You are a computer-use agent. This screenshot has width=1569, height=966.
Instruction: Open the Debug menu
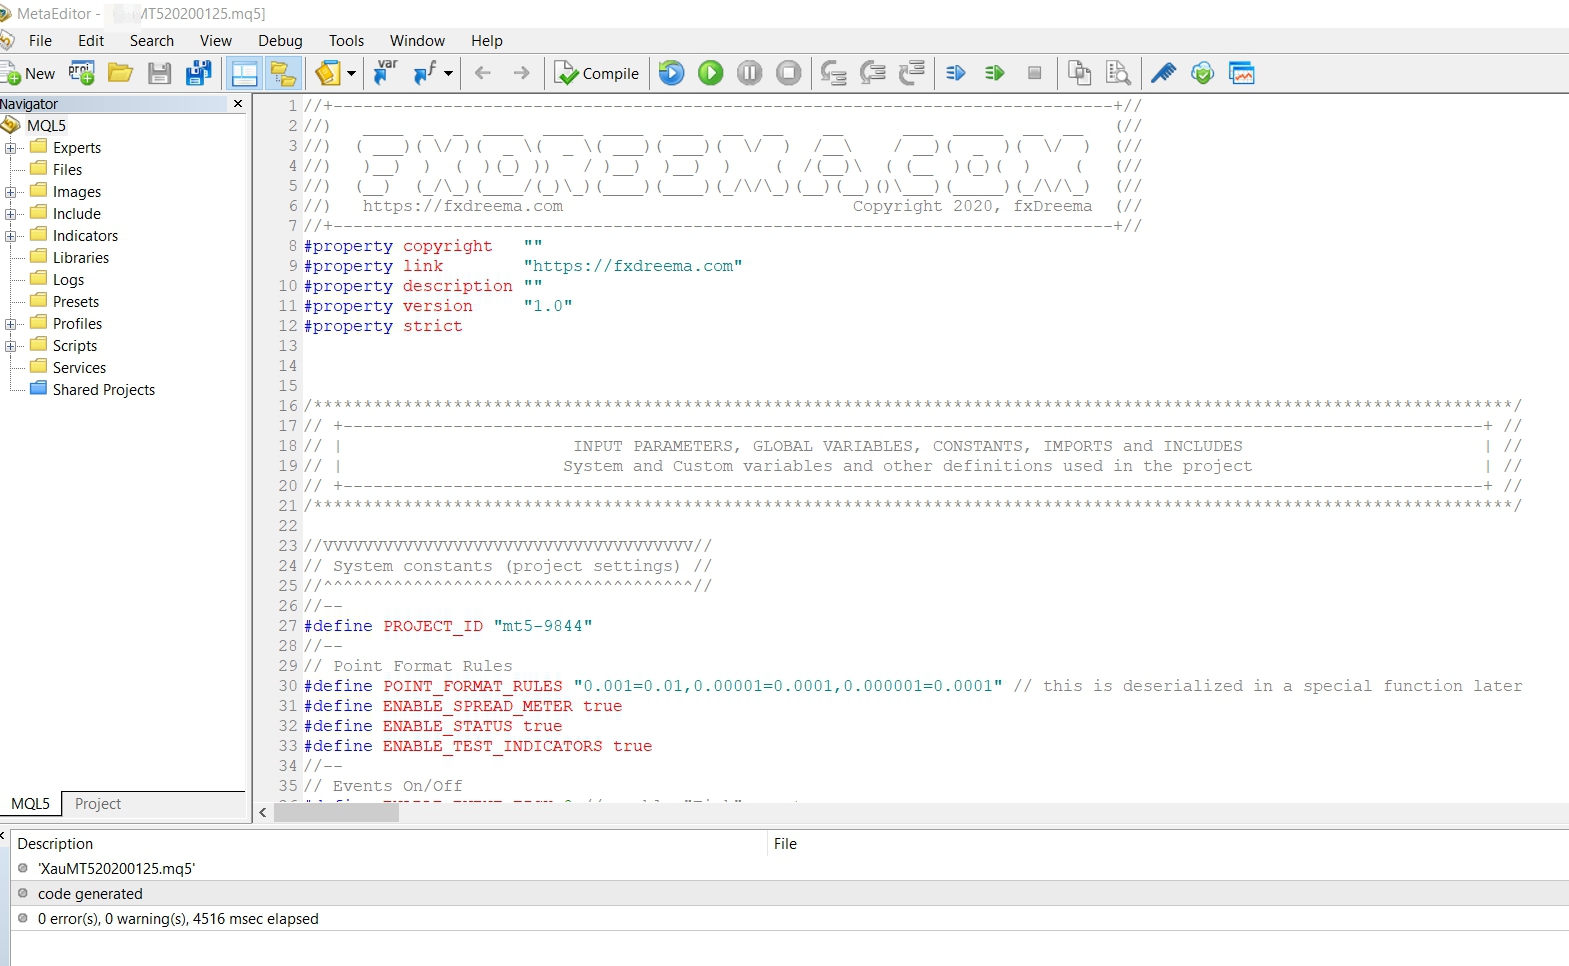(280, 41)
